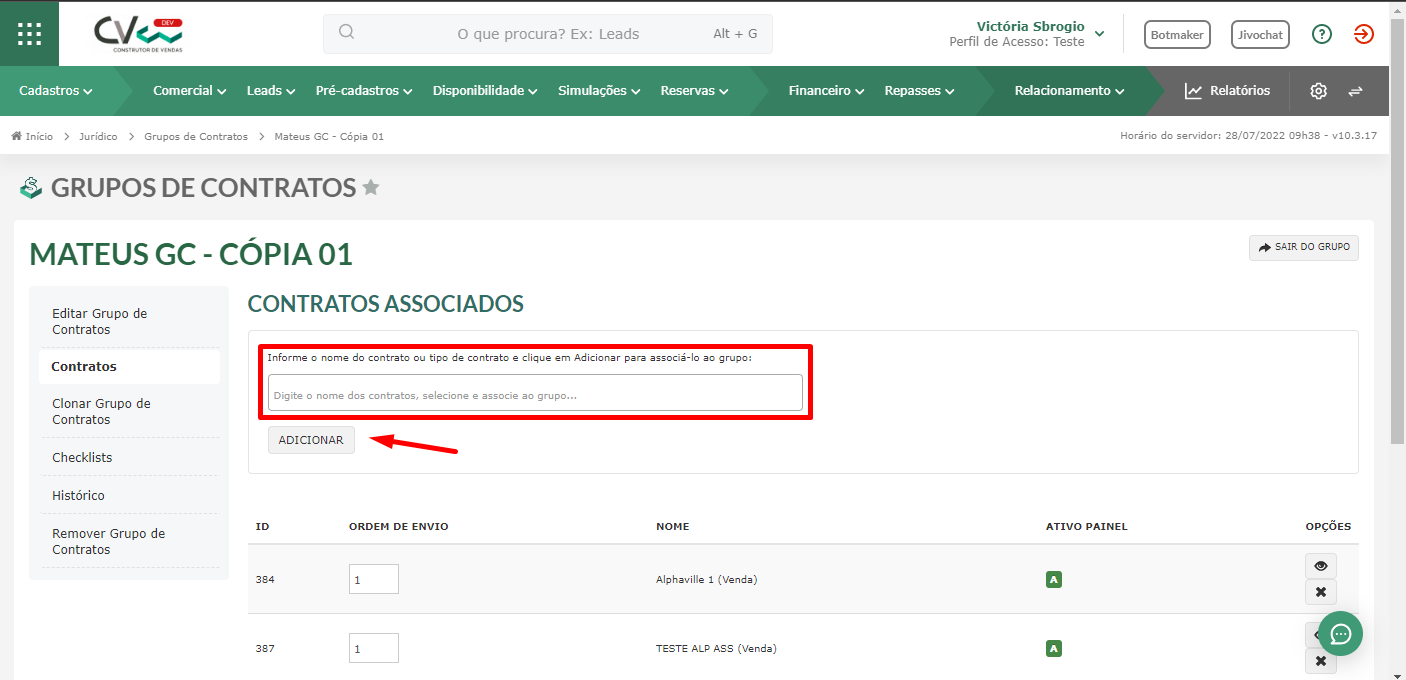Open the Relatórios menu item
Viewport: 1406px width, 680px height.
(x=1227, y=91)
